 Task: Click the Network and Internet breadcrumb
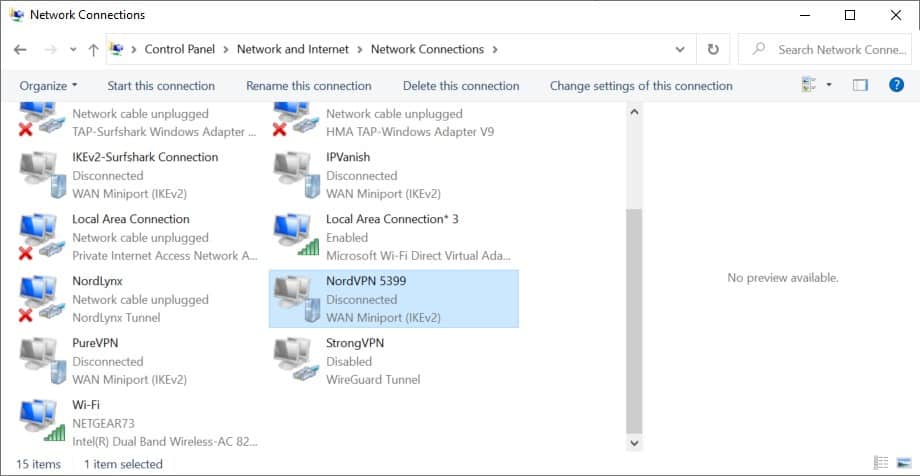pyautogui.click(x=293, y=50)
